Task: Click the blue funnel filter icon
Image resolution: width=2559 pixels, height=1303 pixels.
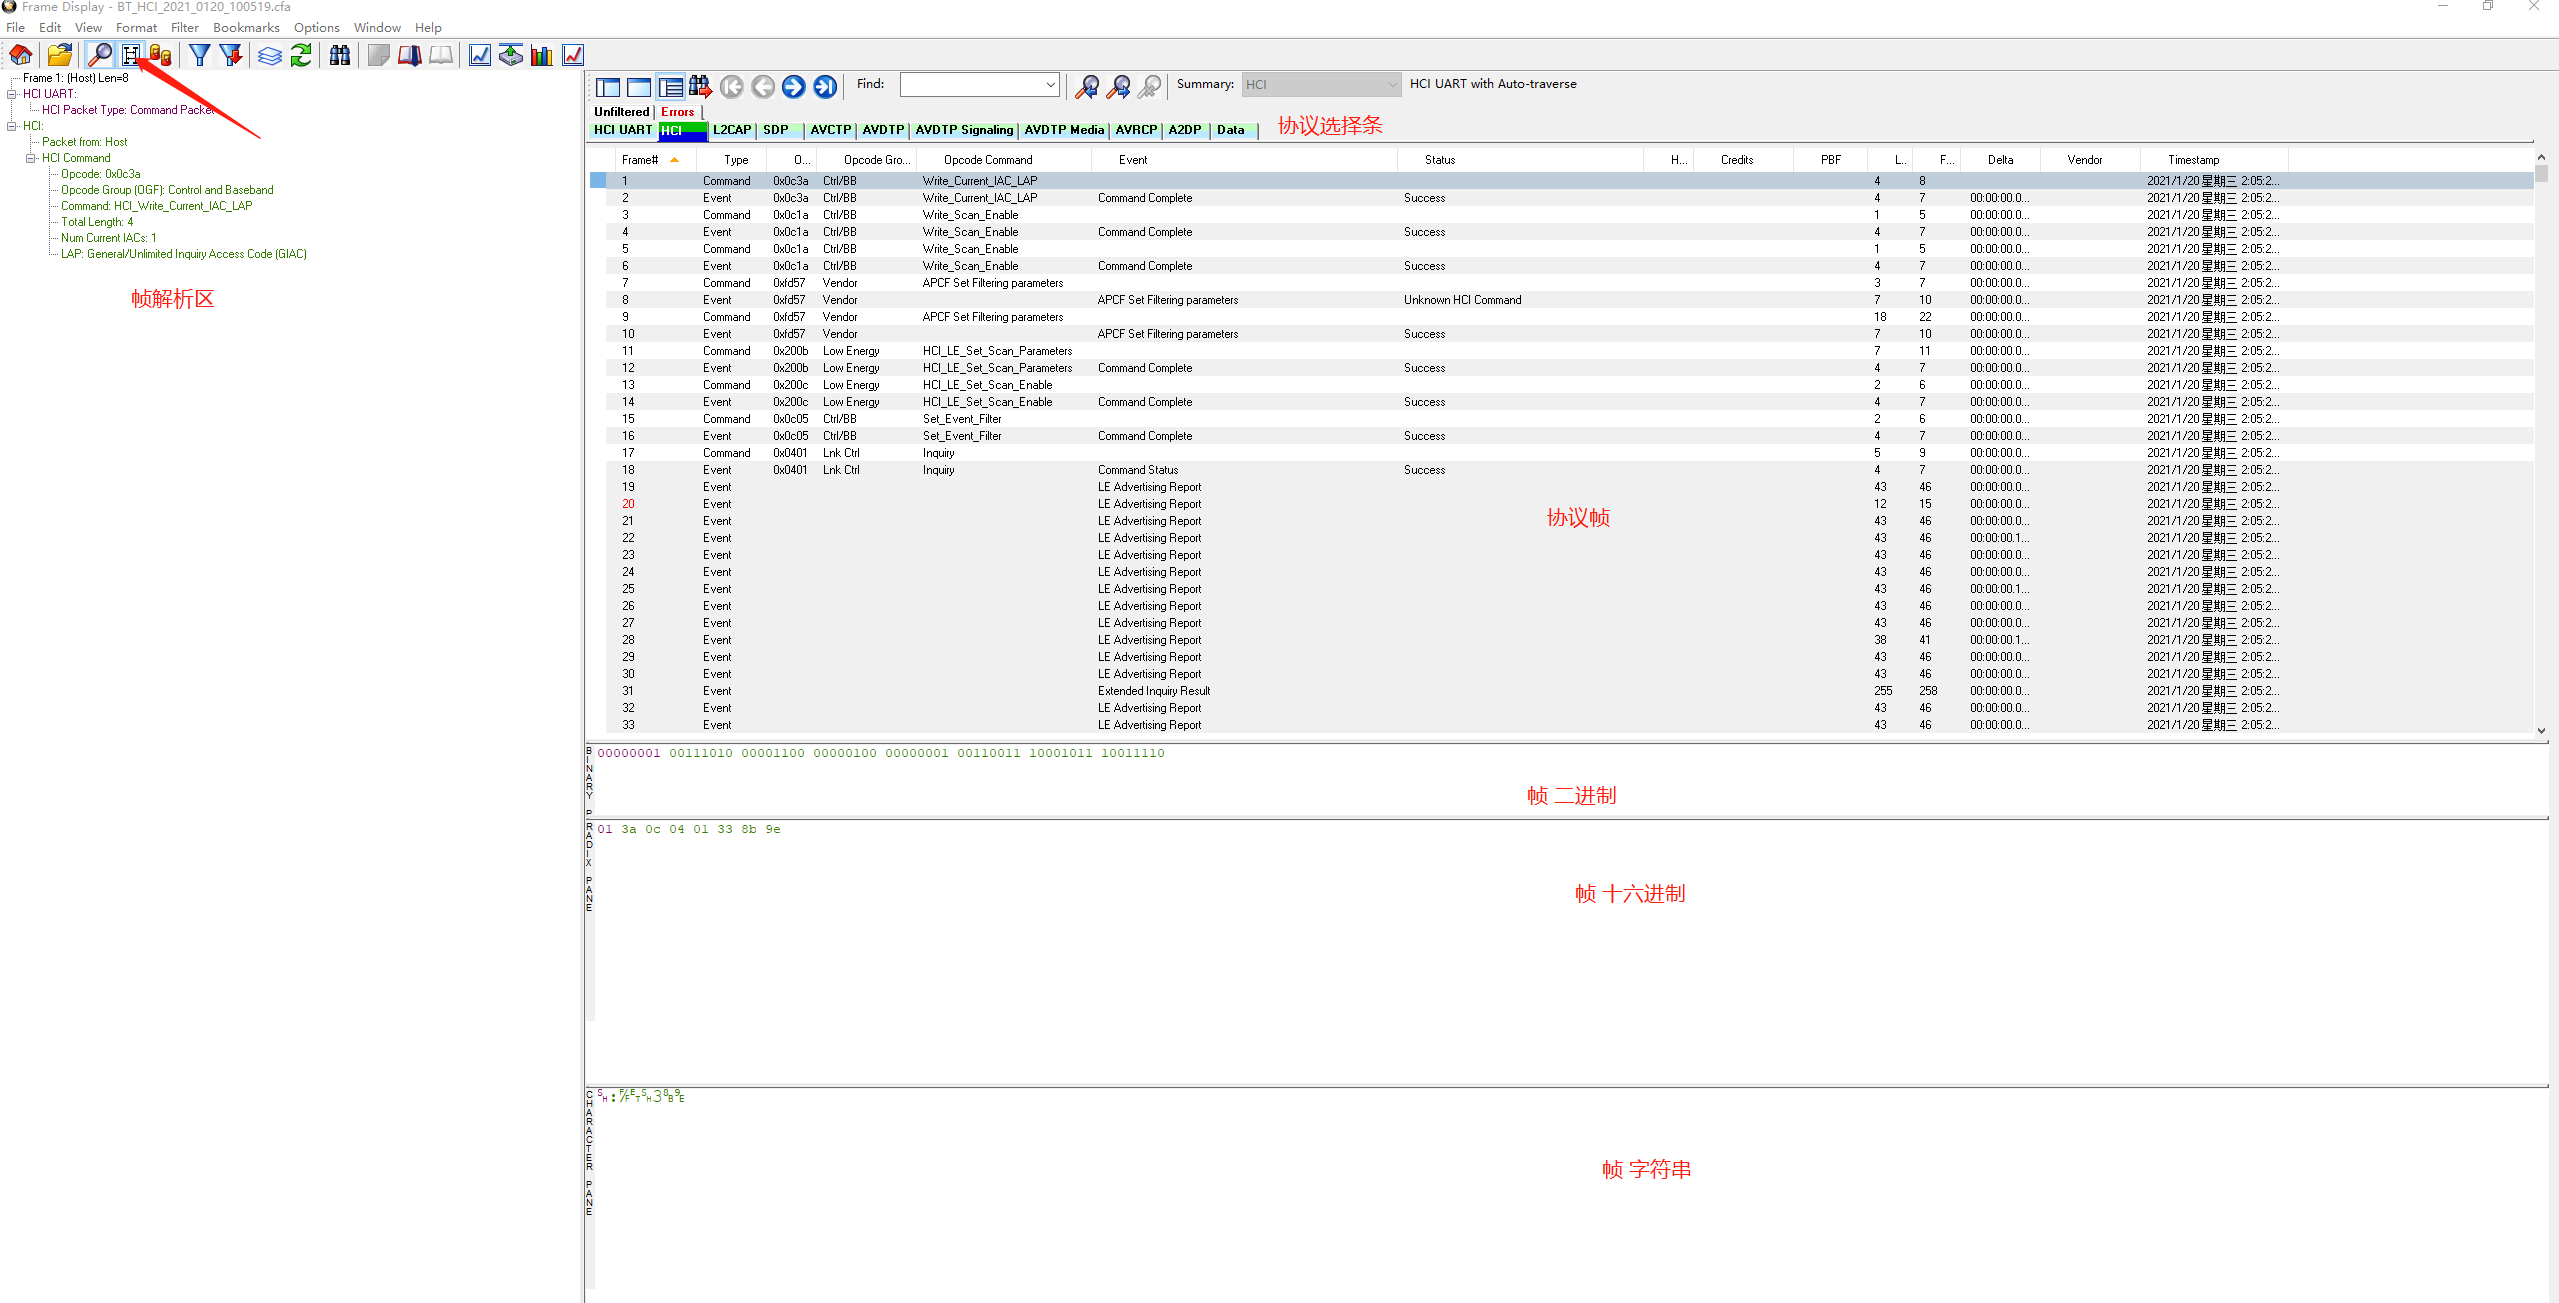Action: click(200, 55)
